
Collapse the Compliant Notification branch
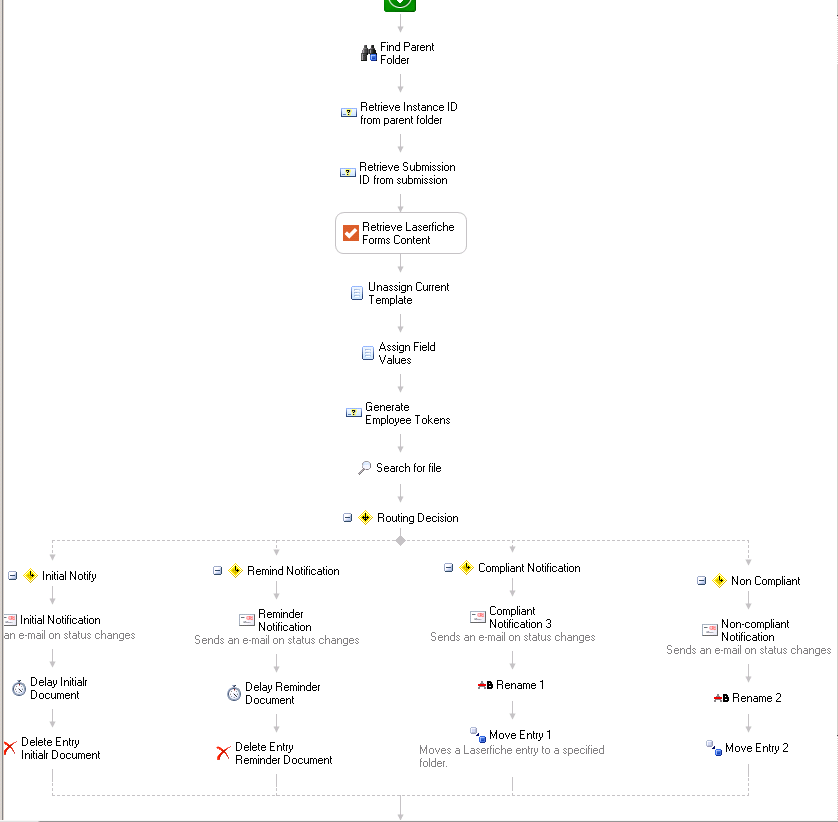[448, 568]
